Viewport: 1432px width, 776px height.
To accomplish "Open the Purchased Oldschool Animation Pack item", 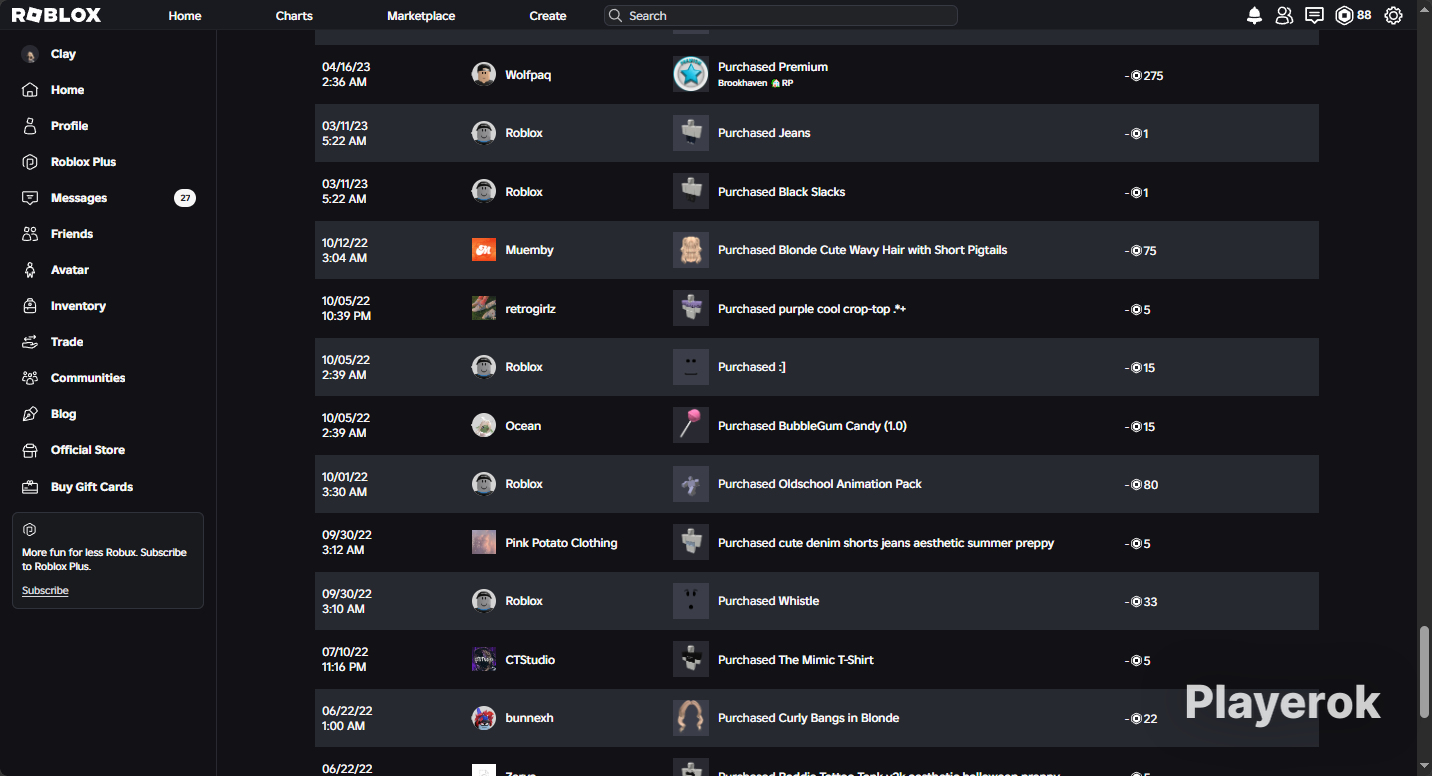I will click(x=820, y=484).
